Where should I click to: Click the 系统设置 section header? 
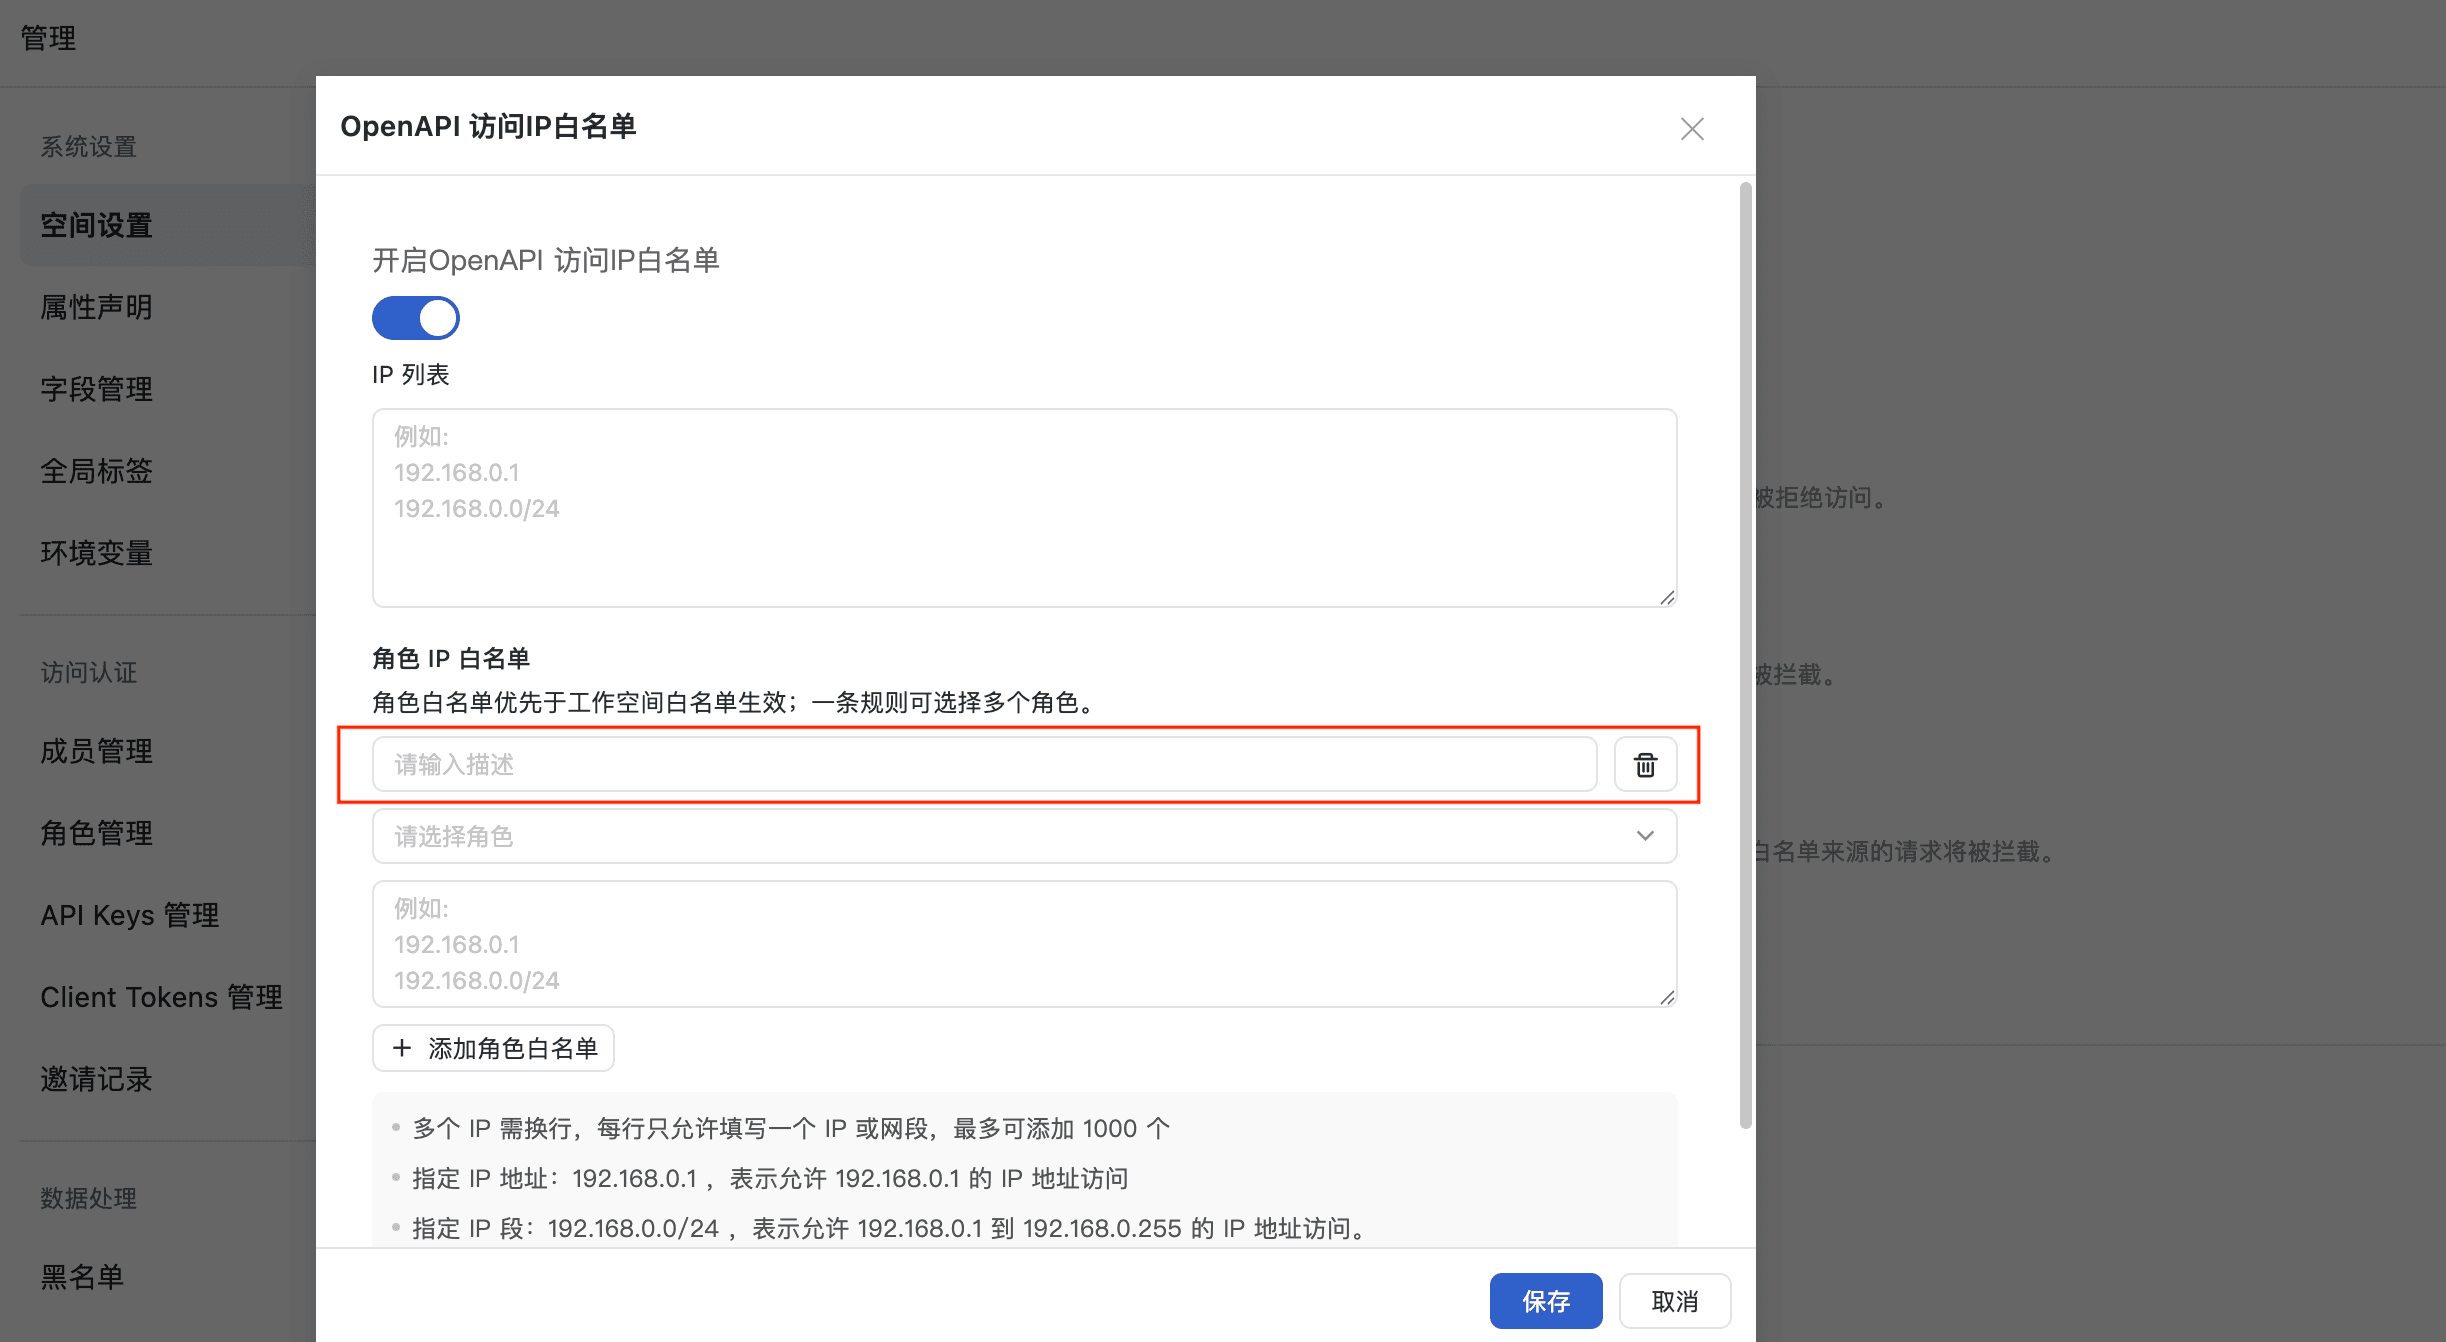(x=88, y=147)
